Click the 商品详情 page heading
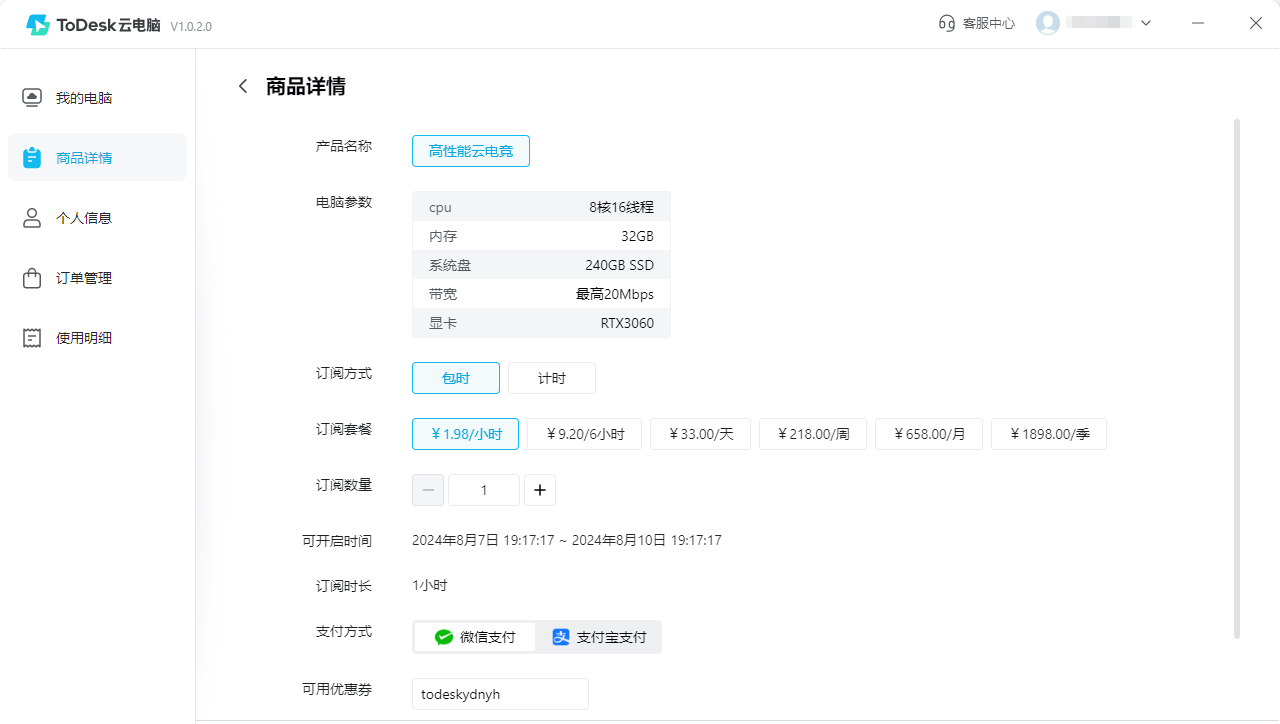The height and width of the screenshot is (724, 1280). pyautogui.click(x=306, y=86)
